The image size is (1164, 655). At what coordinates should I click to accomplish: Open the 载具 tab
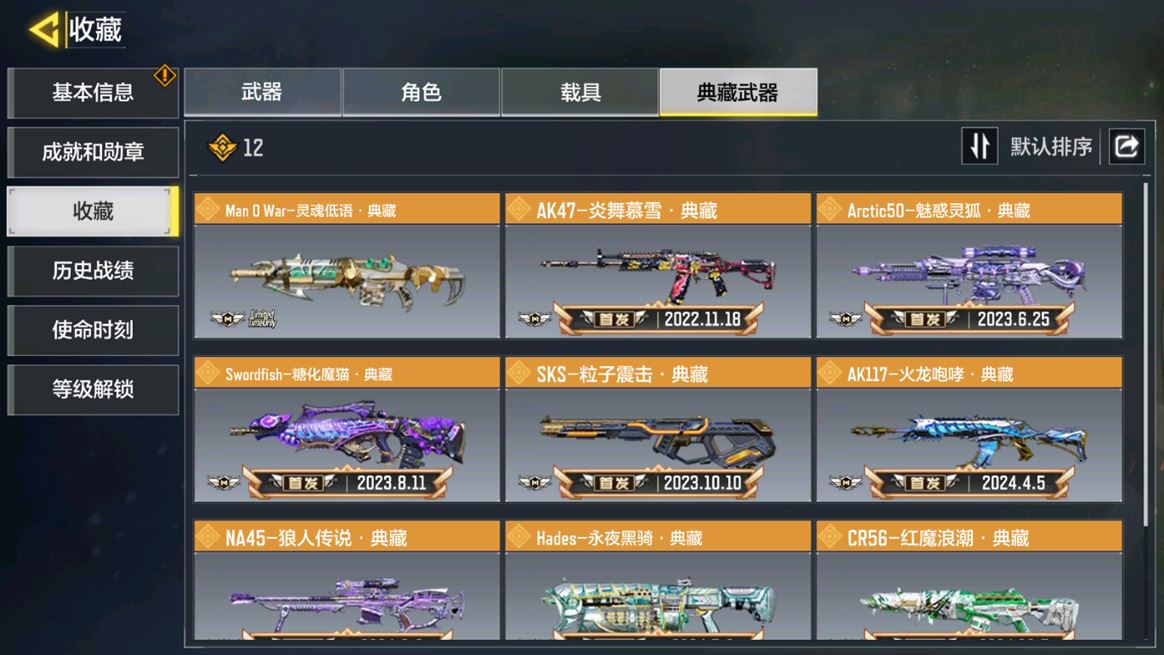(x=580, y=92)
